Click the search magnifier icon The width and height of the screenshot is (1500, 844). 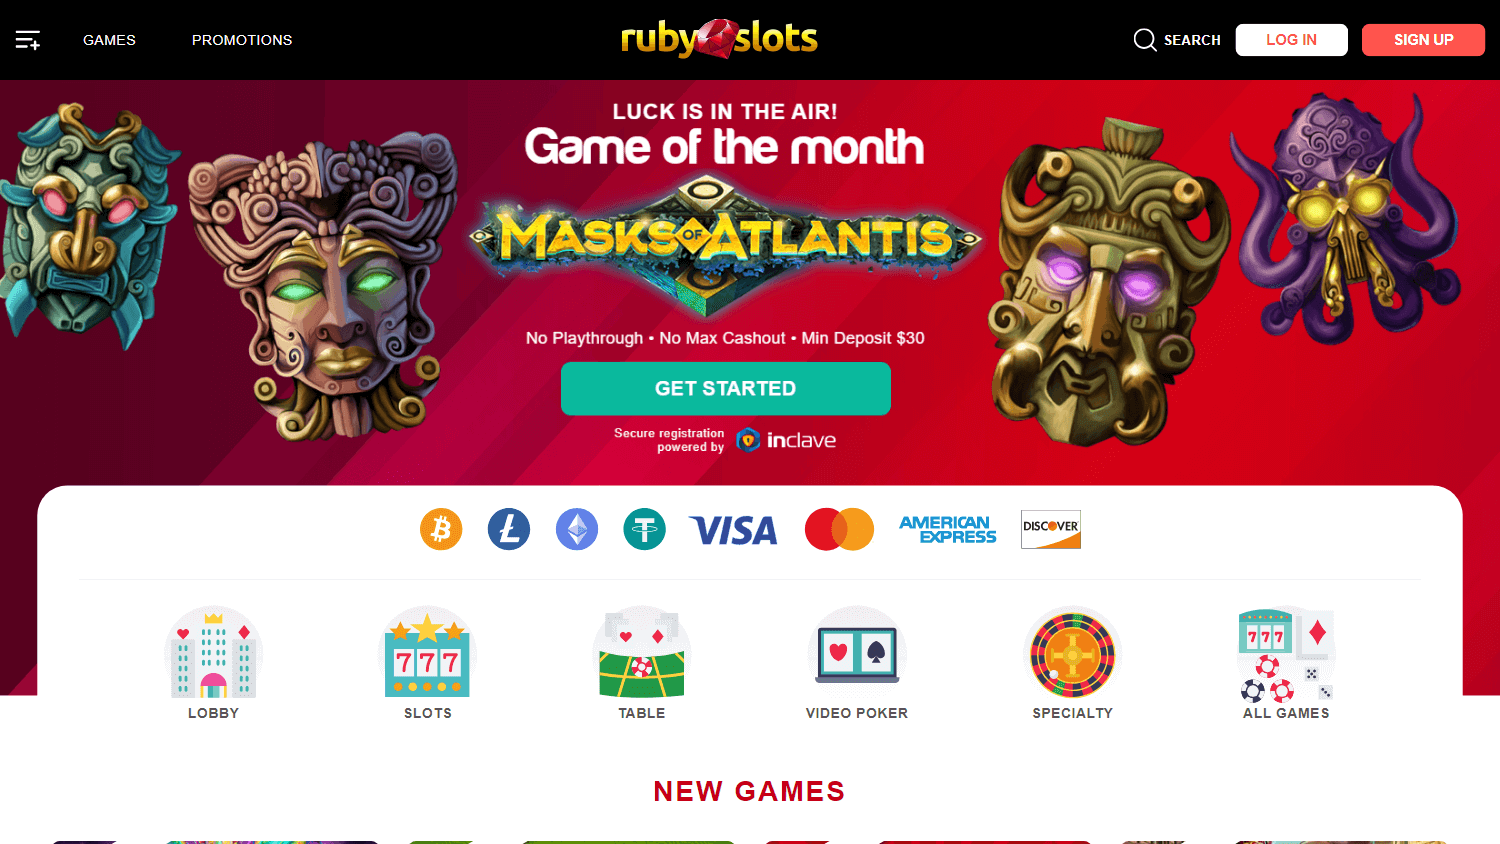coord(1145,40)
